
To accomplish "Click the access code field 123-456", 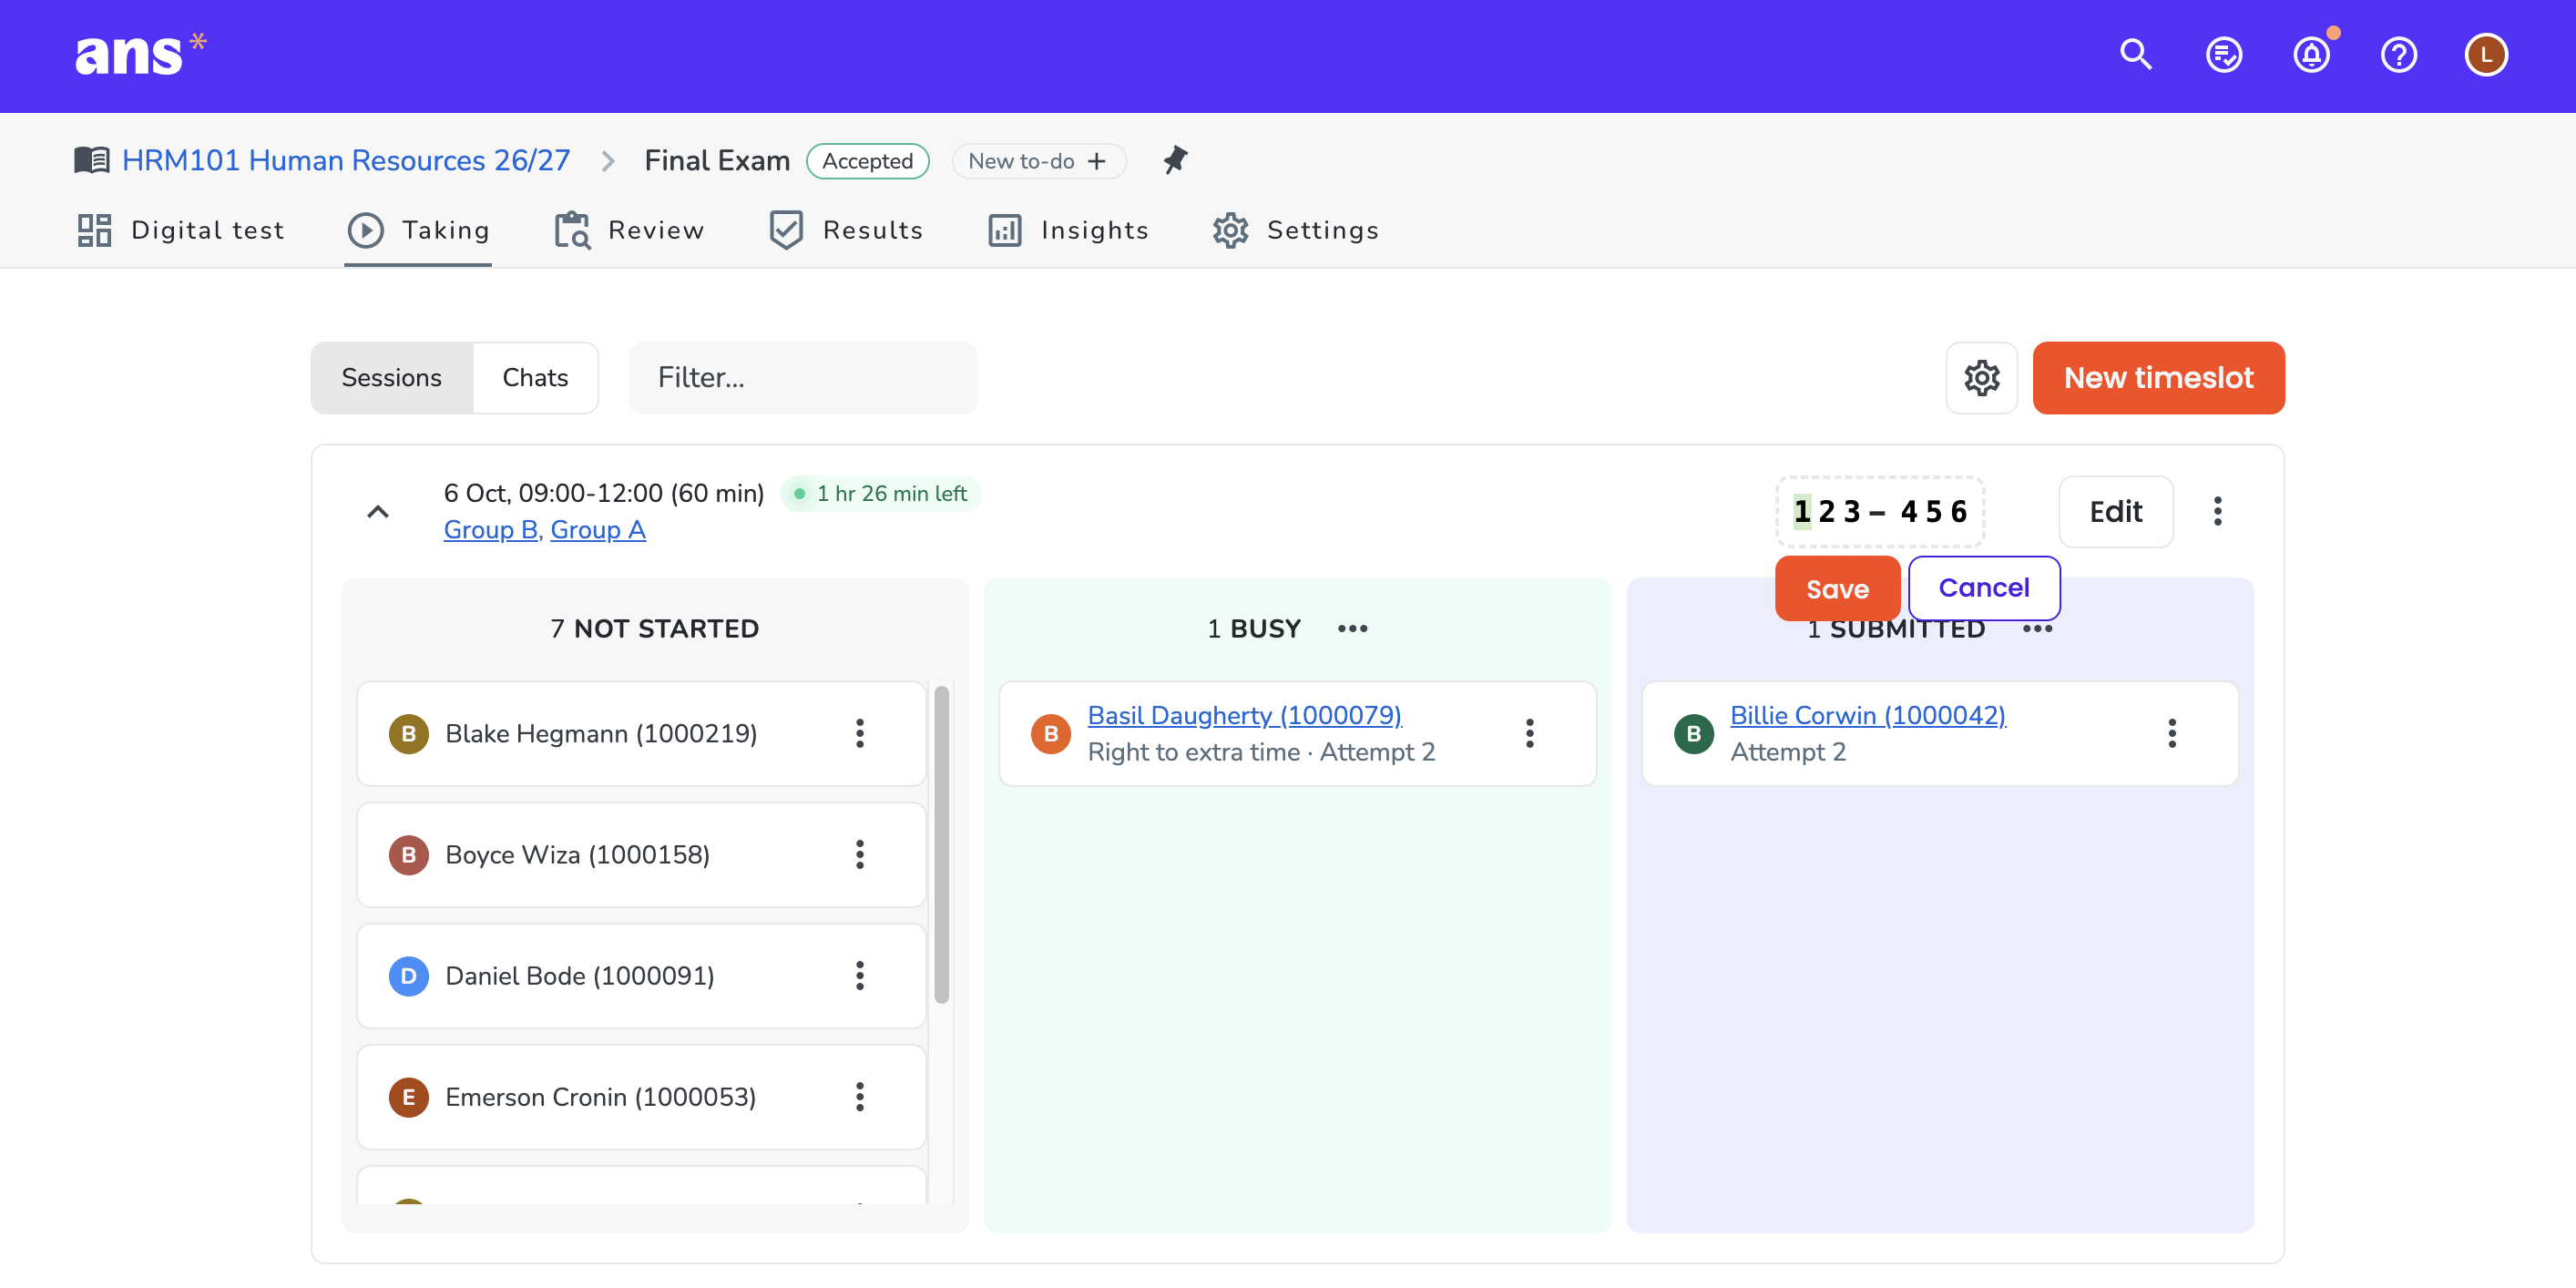I will pyautogui.click(x=1879, y=511).
